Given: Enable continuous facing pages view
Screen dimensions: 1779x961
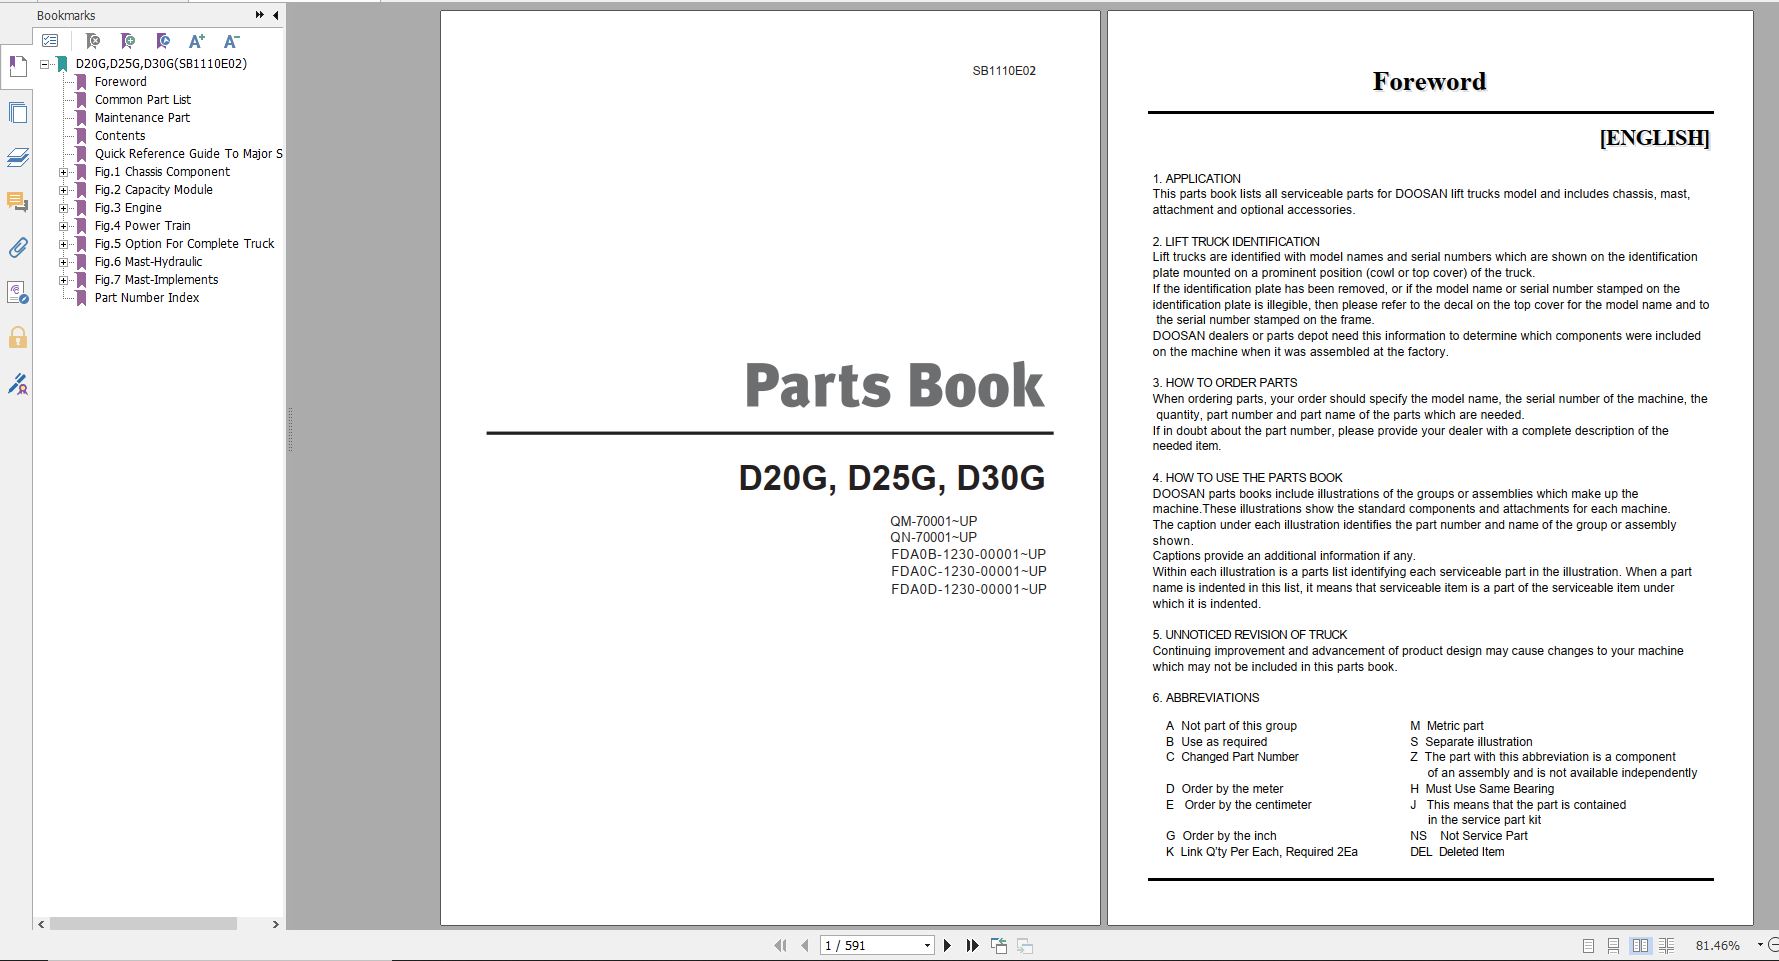Looking at the screenshot, I should tap(1665, 945).
